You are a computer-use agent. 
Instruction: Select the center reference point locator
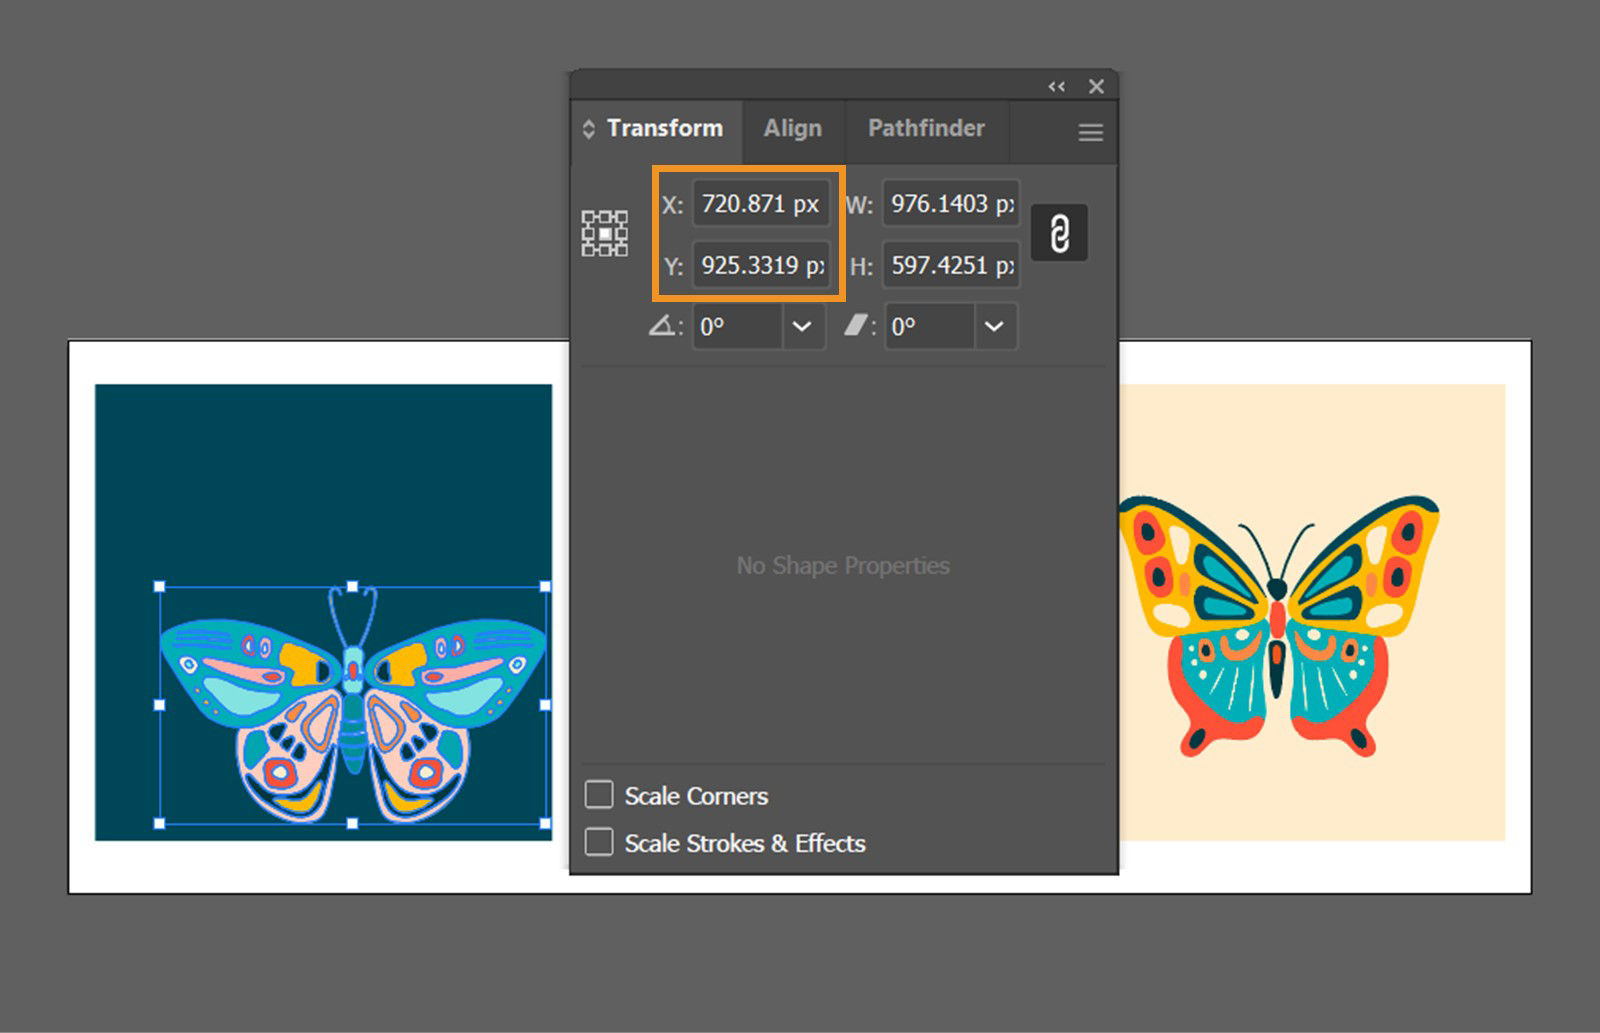[605, 232]
